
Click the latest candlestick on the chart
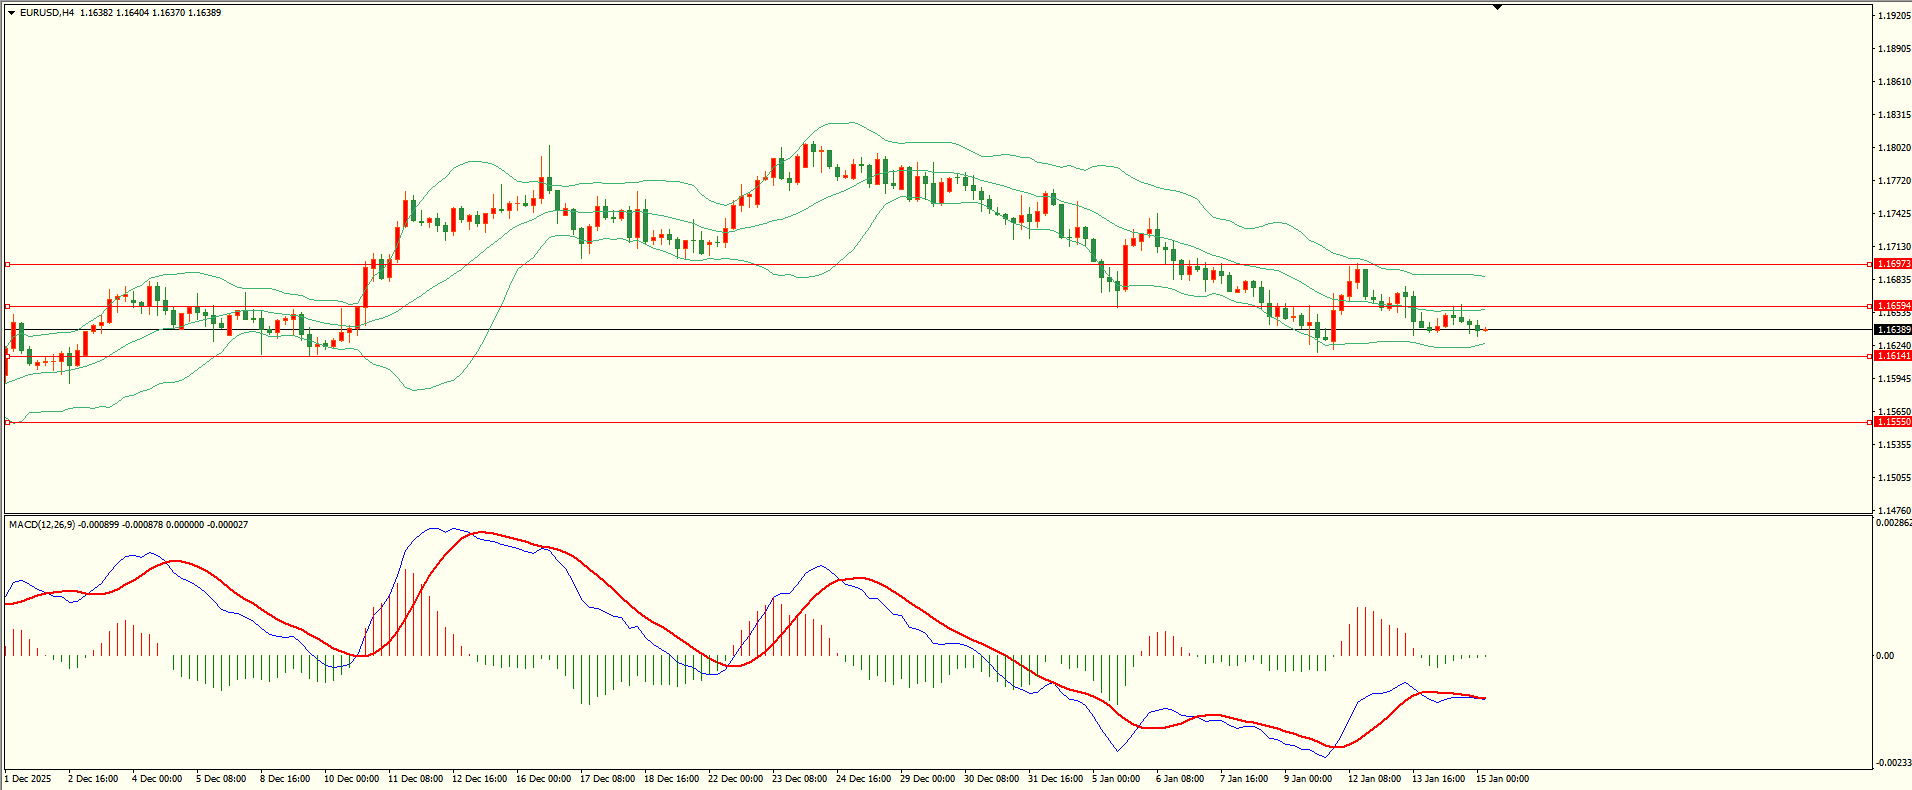click(x=1485, y=329)
